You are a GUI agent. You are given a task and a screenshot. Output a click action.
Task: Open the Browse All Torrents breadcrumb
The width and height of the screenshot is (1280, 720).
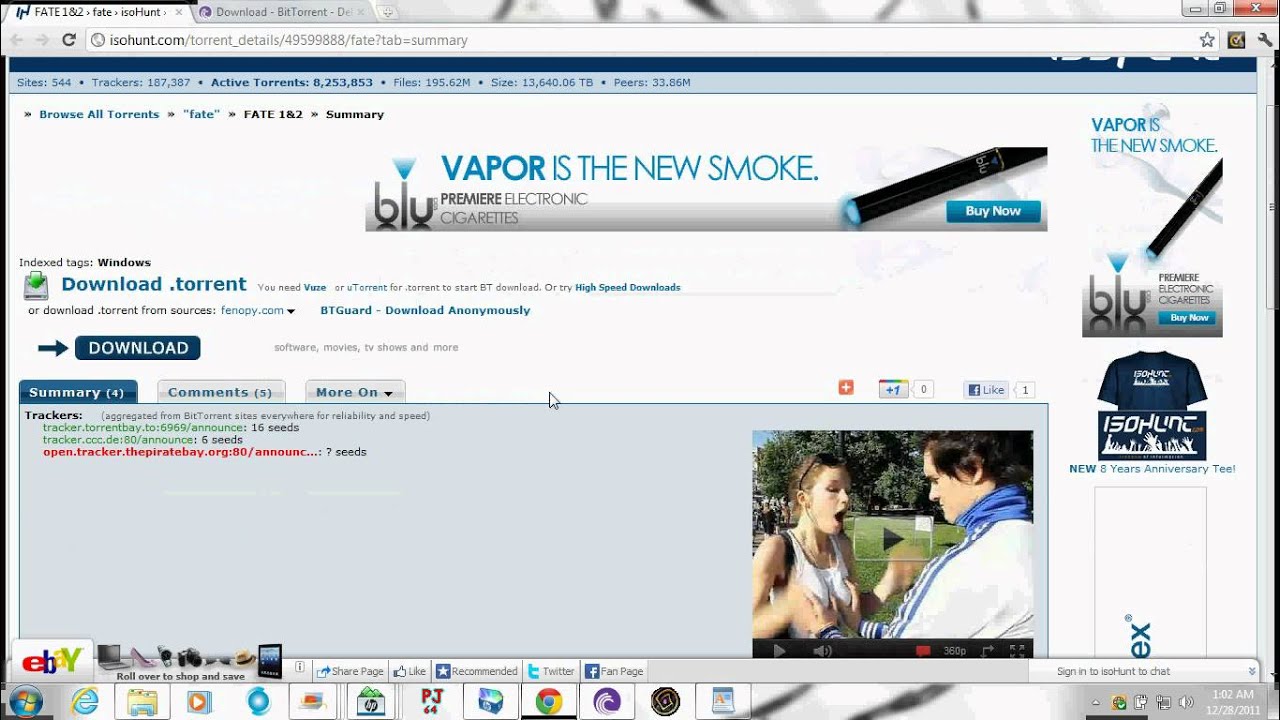99,114
